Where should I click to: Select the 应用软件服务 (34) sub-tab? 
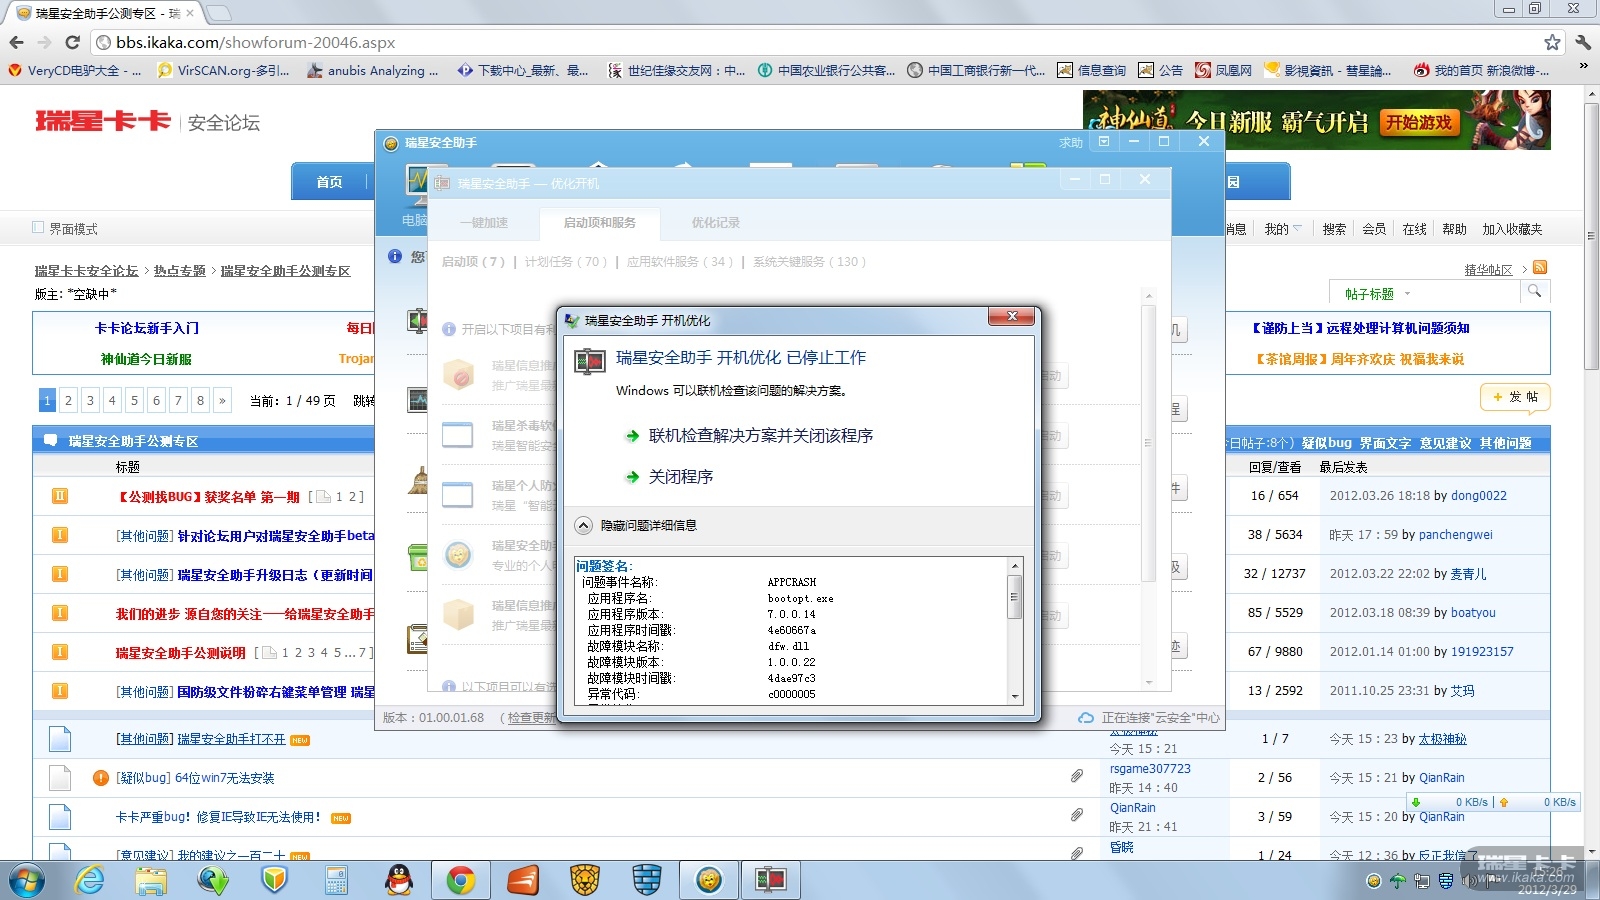pyautogui.click(x=680, y=262)
